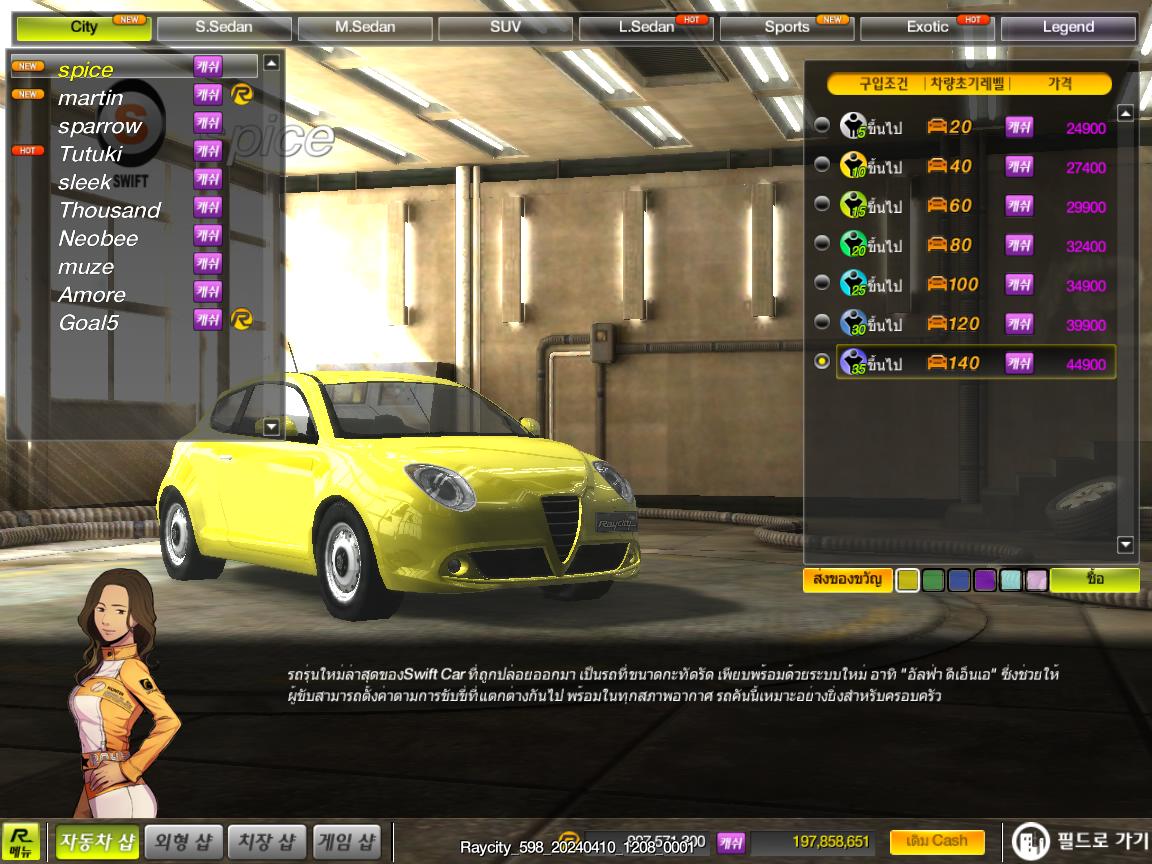
Task: Switch to the Sports tab
Action: [787, 28]
